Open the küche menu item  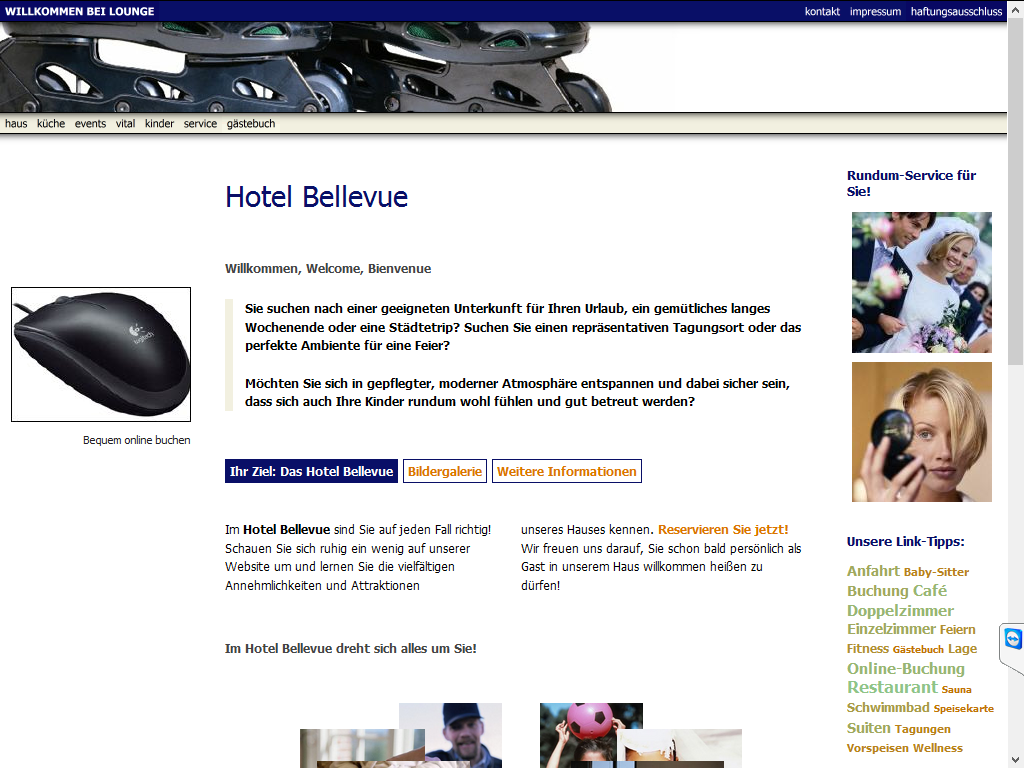pyautogui.click(x=51, y=123)
